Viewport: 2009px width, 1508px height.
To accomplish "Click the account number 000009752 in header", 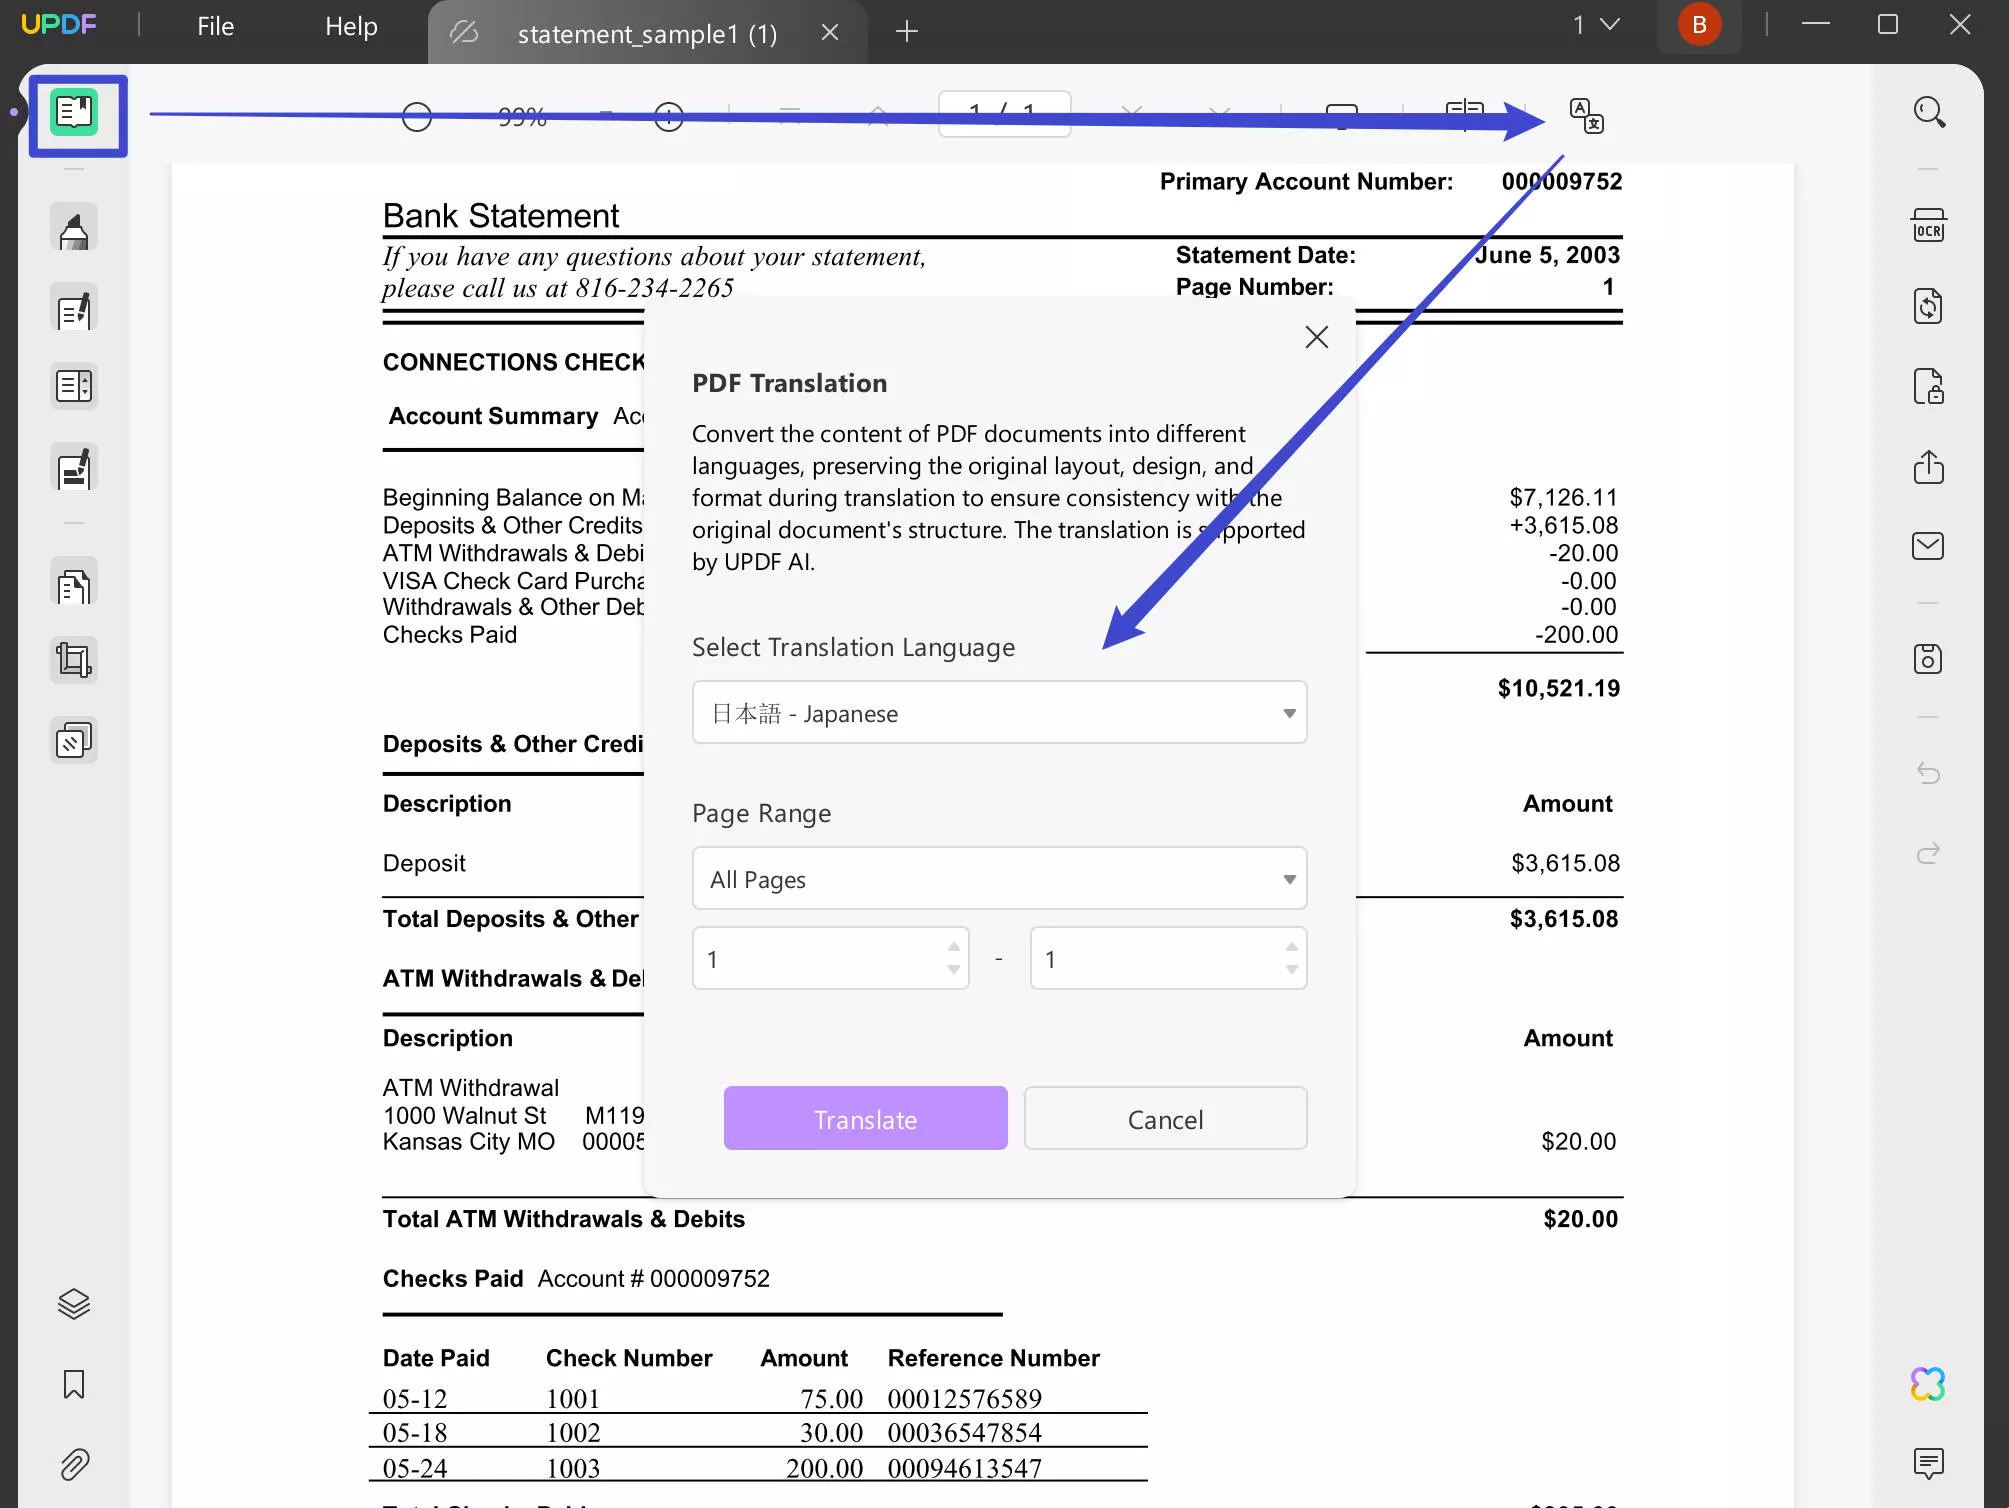I will [x=1562, y=182].
